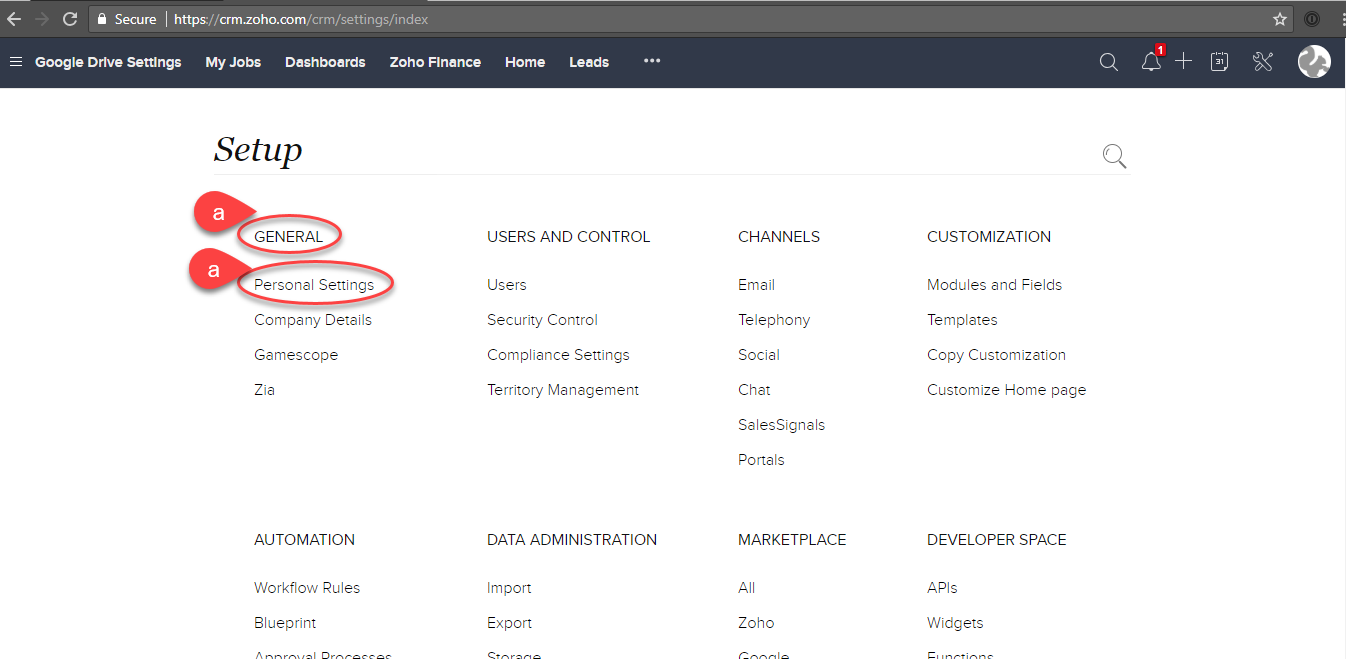Open the Google Drive Settings tab
Screen dimensions: 1346x659
pyautogui.click(x=108, y=62)
